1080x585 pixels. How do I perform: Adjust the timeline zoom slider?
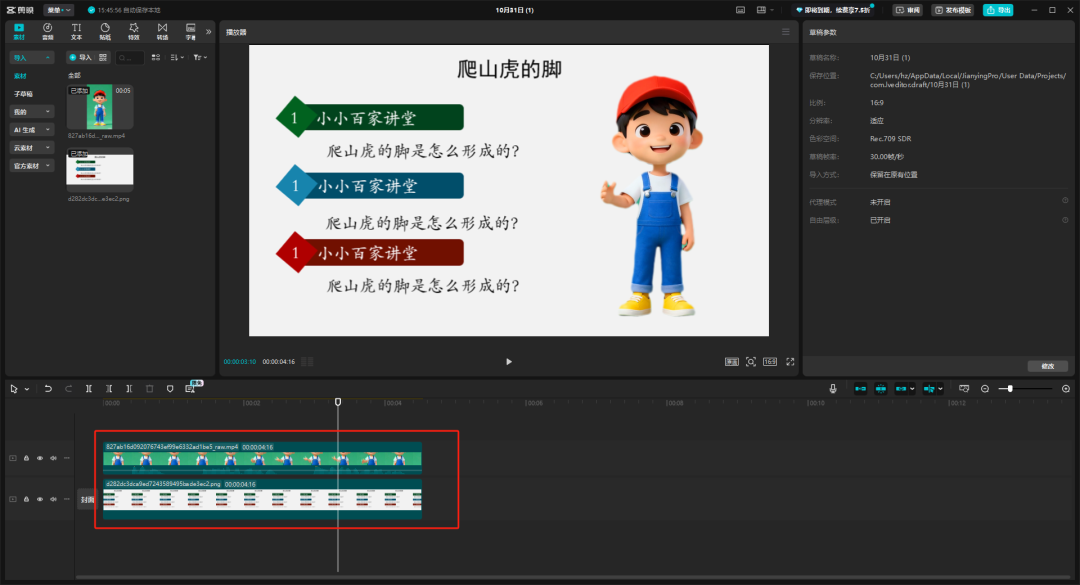coord(1010,388)
